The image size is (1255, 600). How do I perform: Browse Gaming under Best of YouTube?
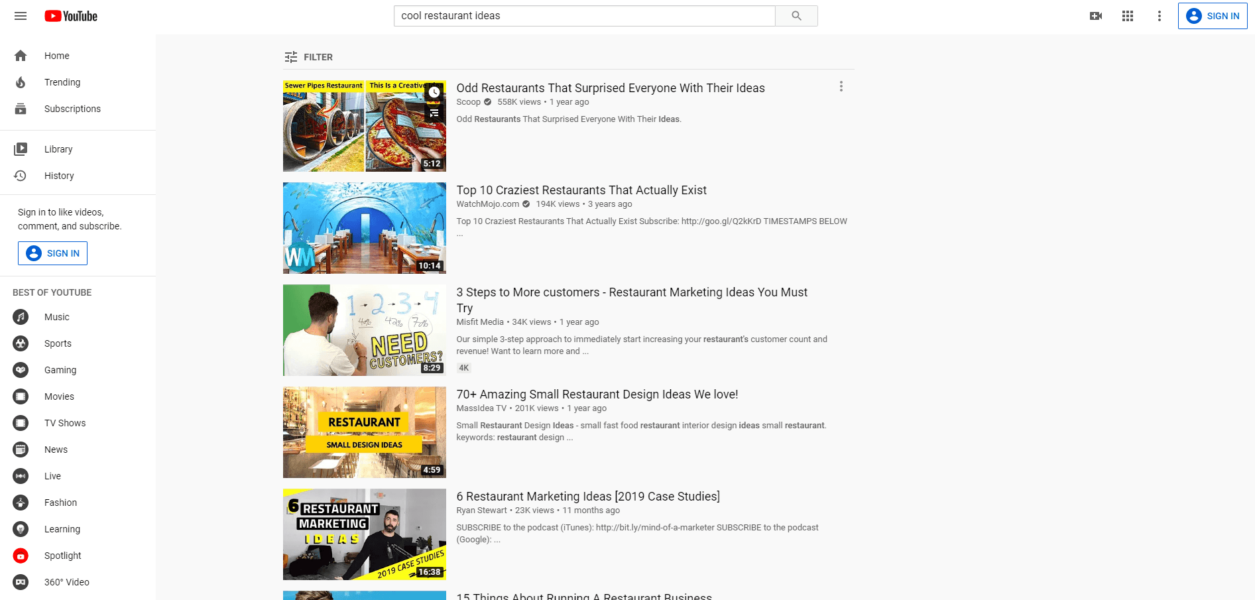click(60, 370)
